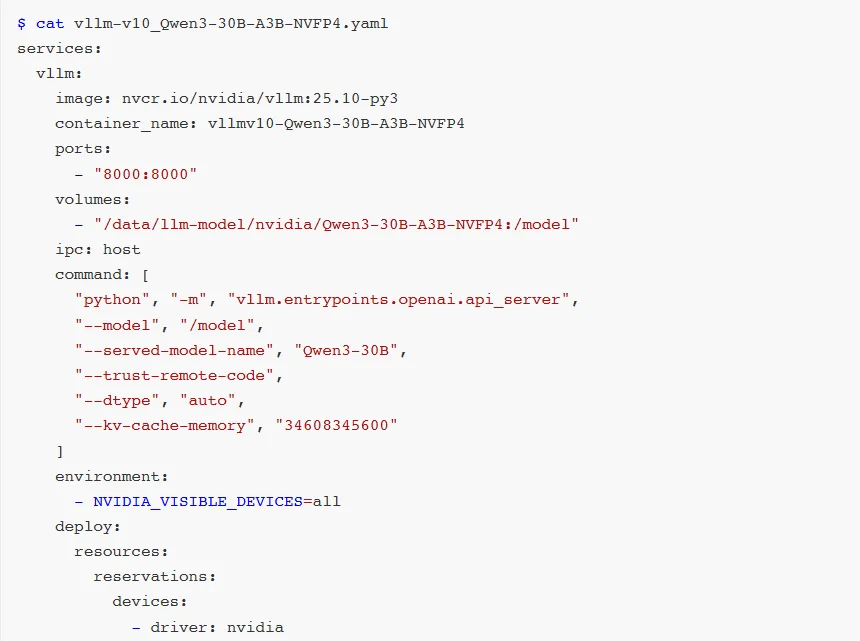The height and width of the screenshot is (641, 860).
Task: Click the NVIDIA_VISIBLE_DEVICES variable name
Action: coord(198,501)
